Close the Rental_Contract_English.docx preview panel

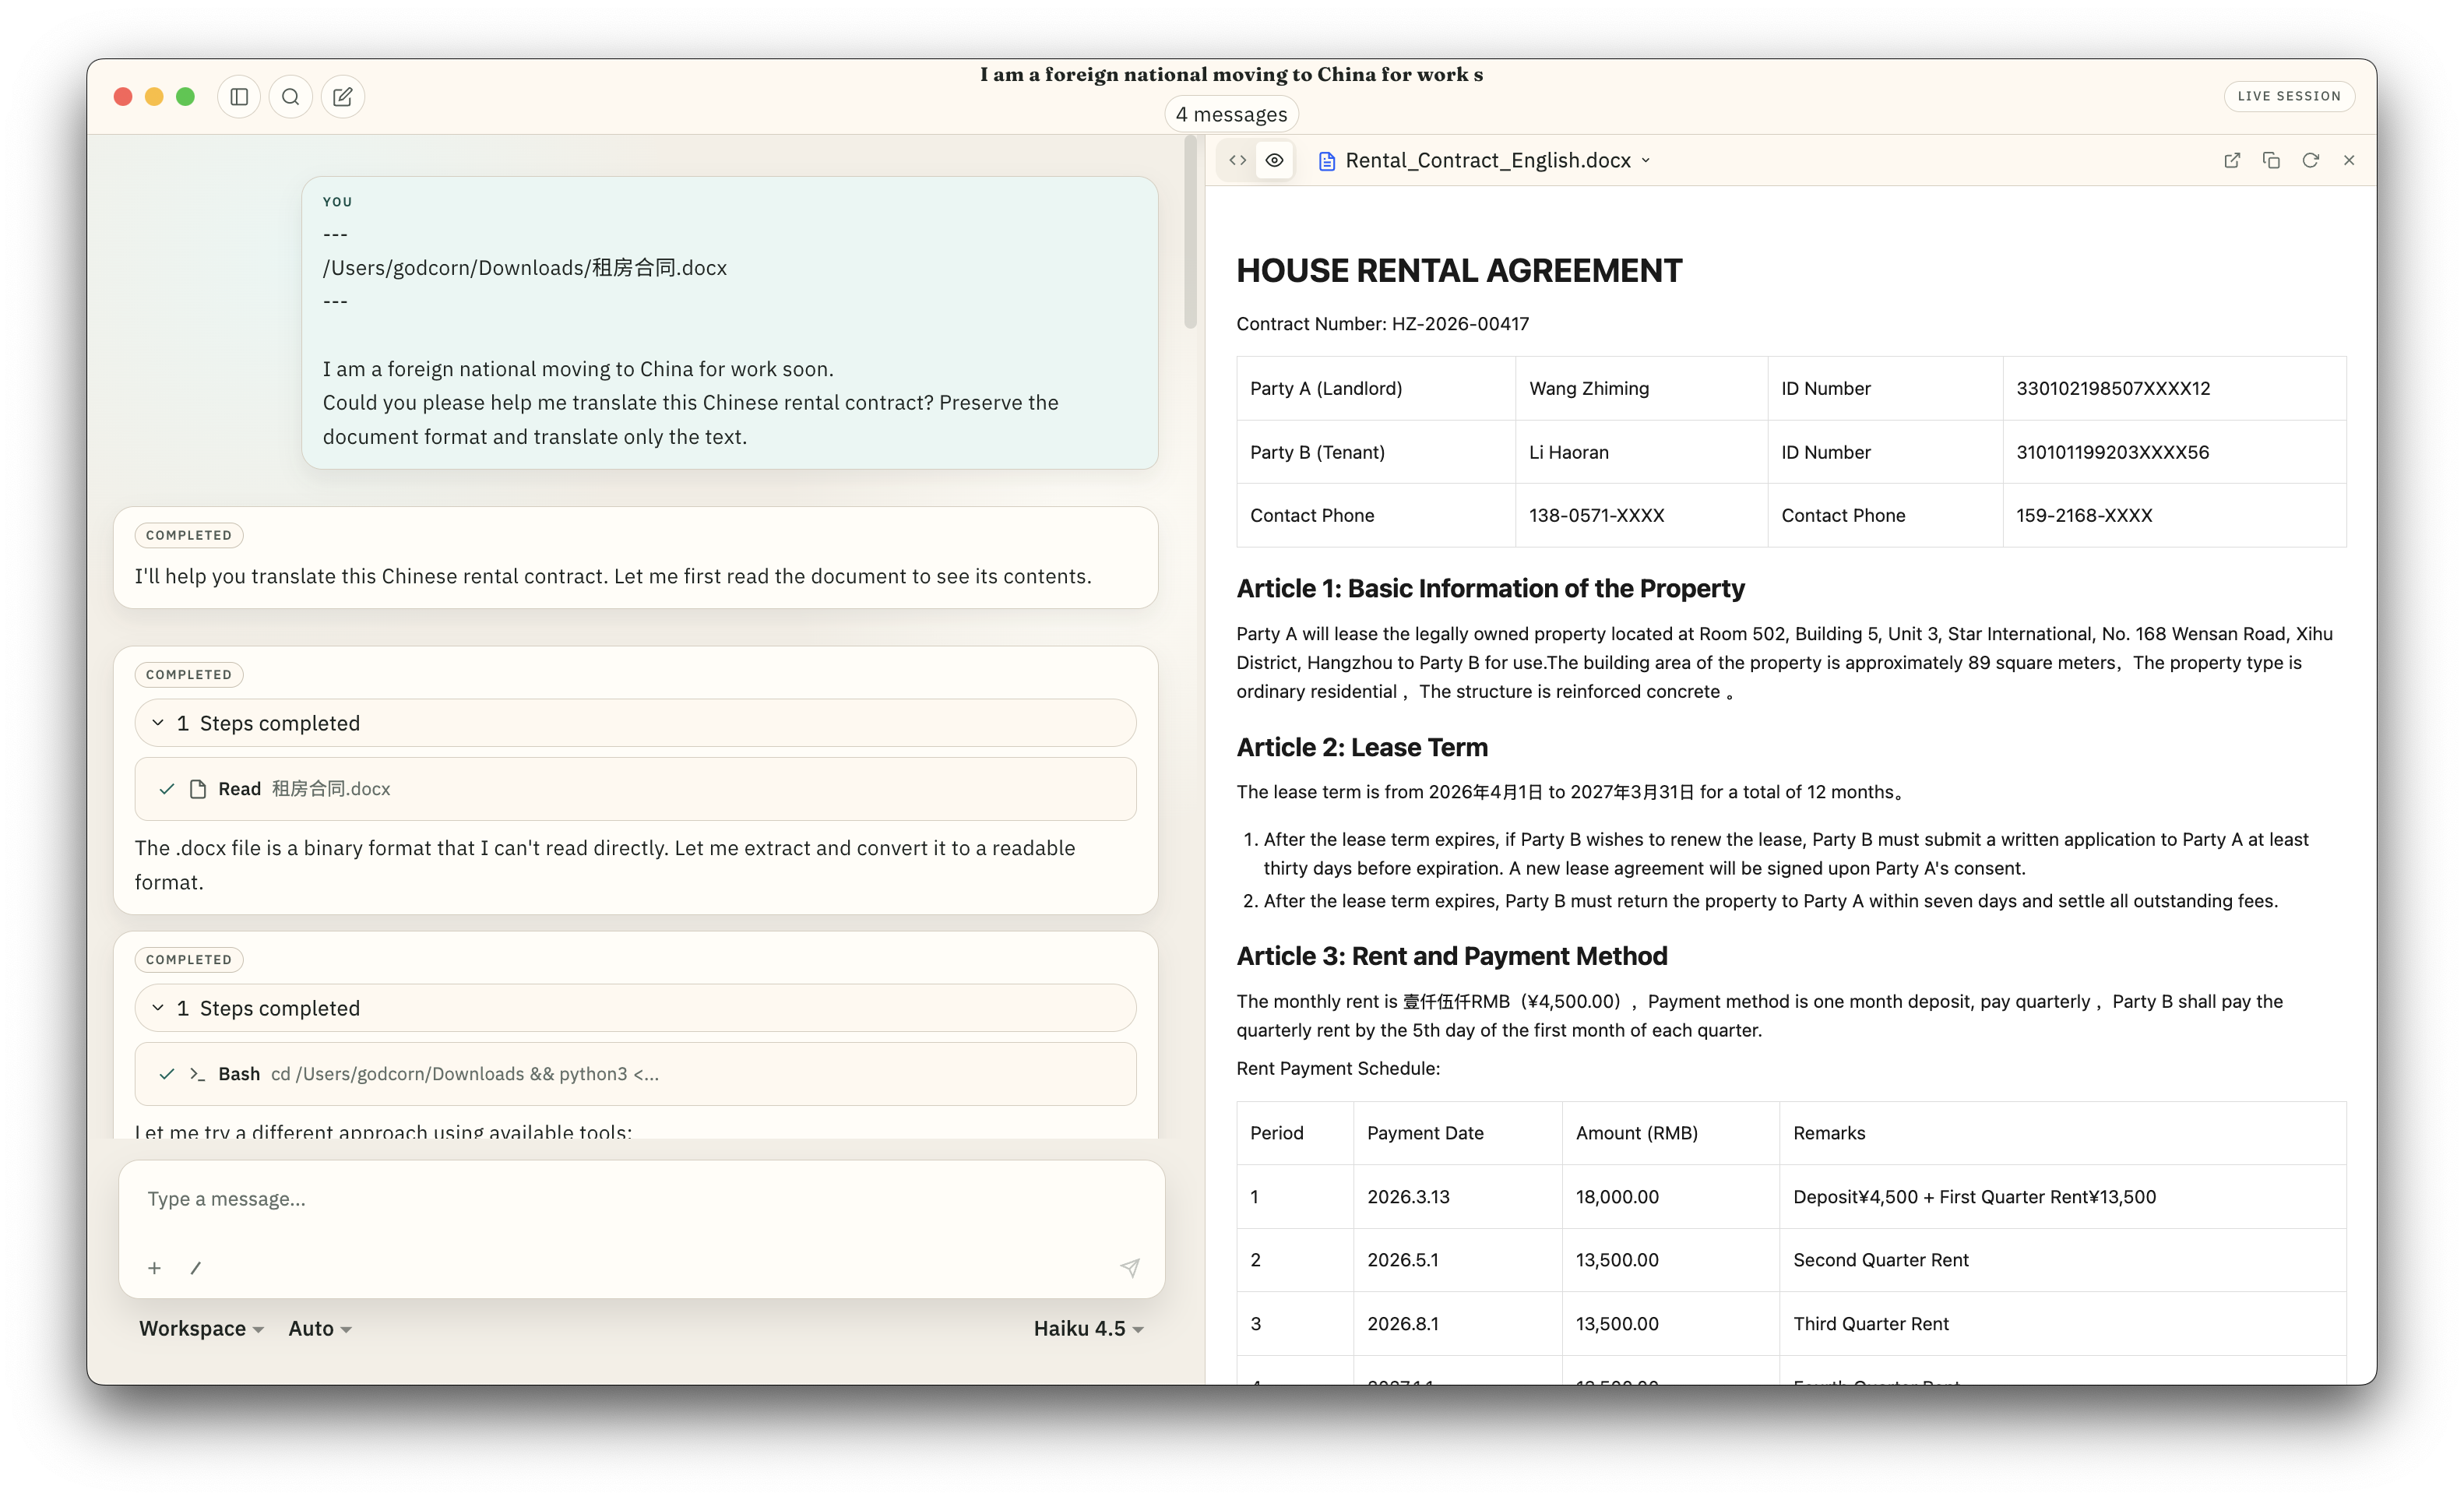[x=2349, y=160]
